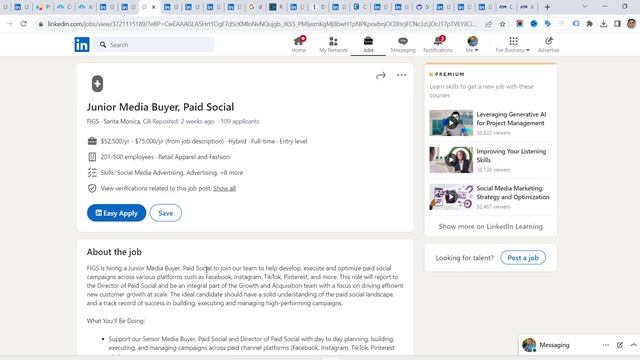The width and height of the screenshot is (640, 360).
Task: Expand the Me profile menu
Action: [x=472, y=44]
